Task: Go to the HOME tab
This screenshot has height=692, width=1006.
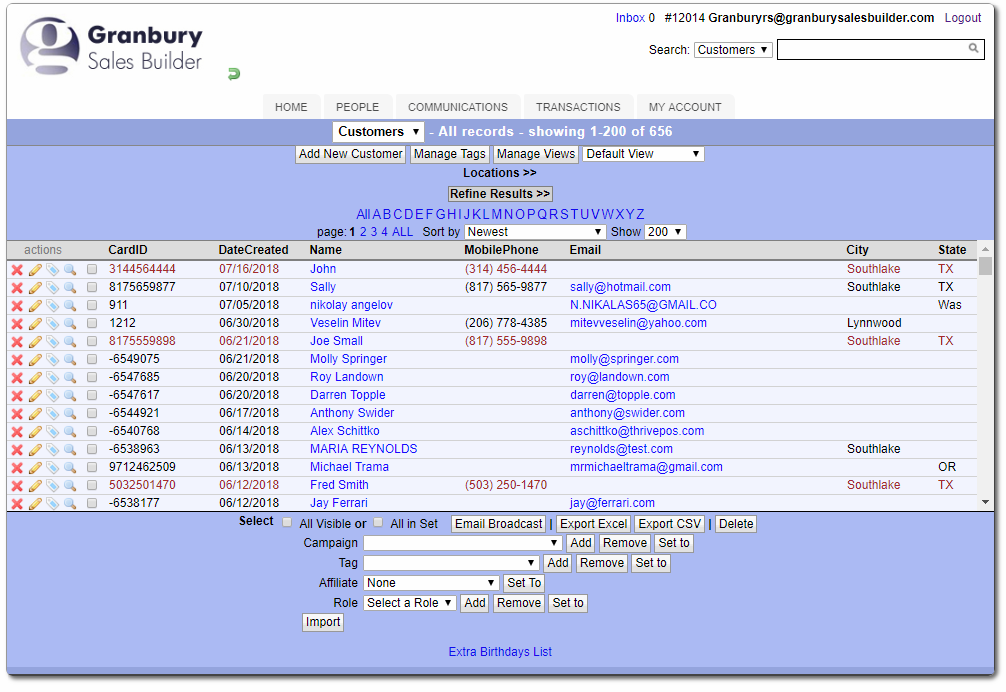Action: tap(291, 107)
